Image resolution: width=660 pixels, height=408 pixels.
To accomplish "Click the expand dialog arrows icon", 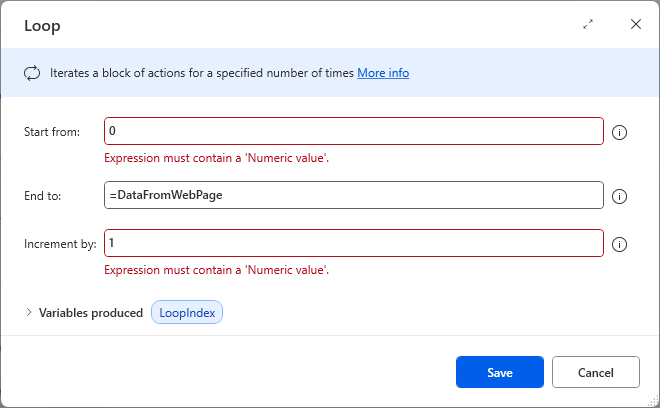I will tap(588, 25).
